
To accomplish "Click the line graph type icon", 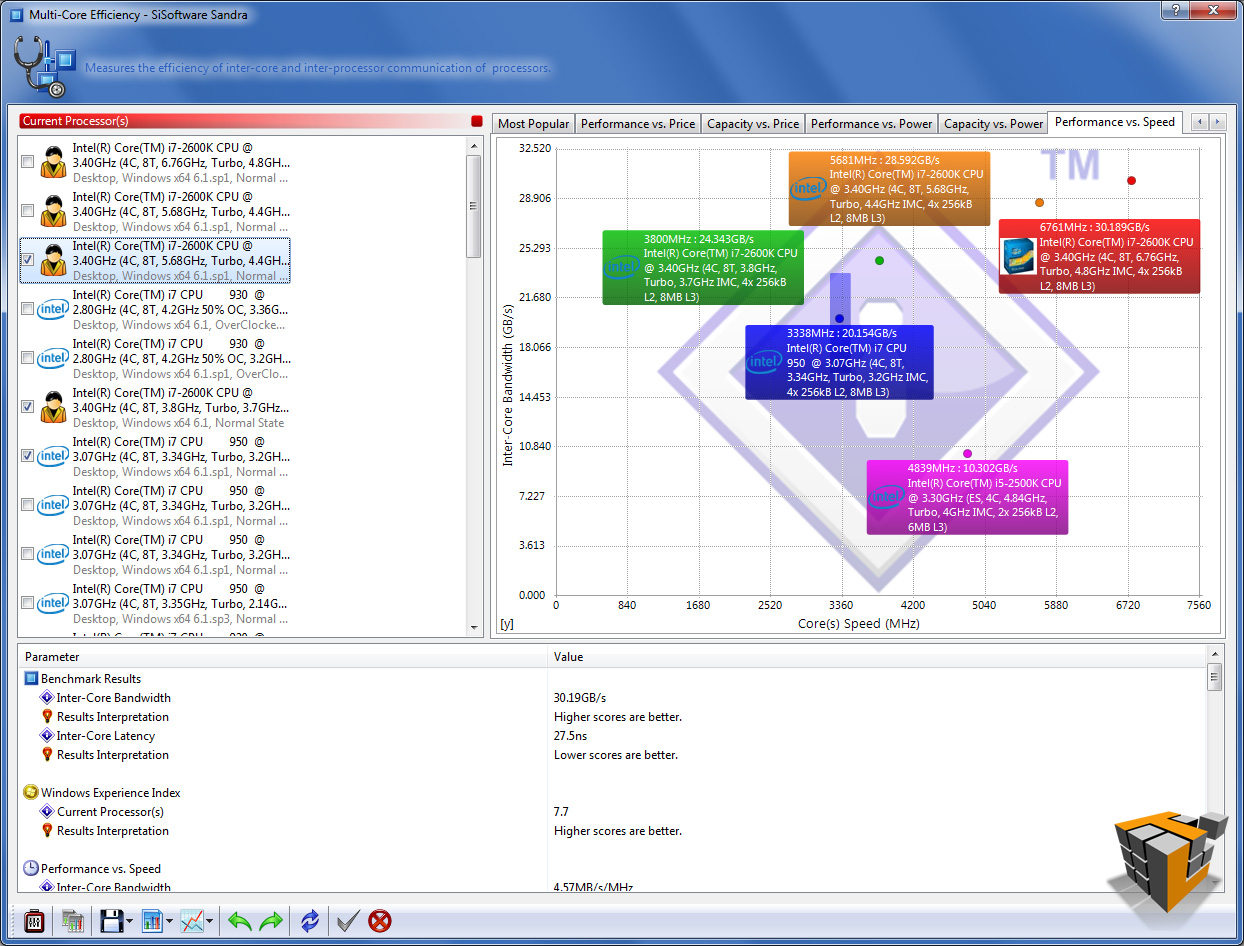I will pos(192,921).
